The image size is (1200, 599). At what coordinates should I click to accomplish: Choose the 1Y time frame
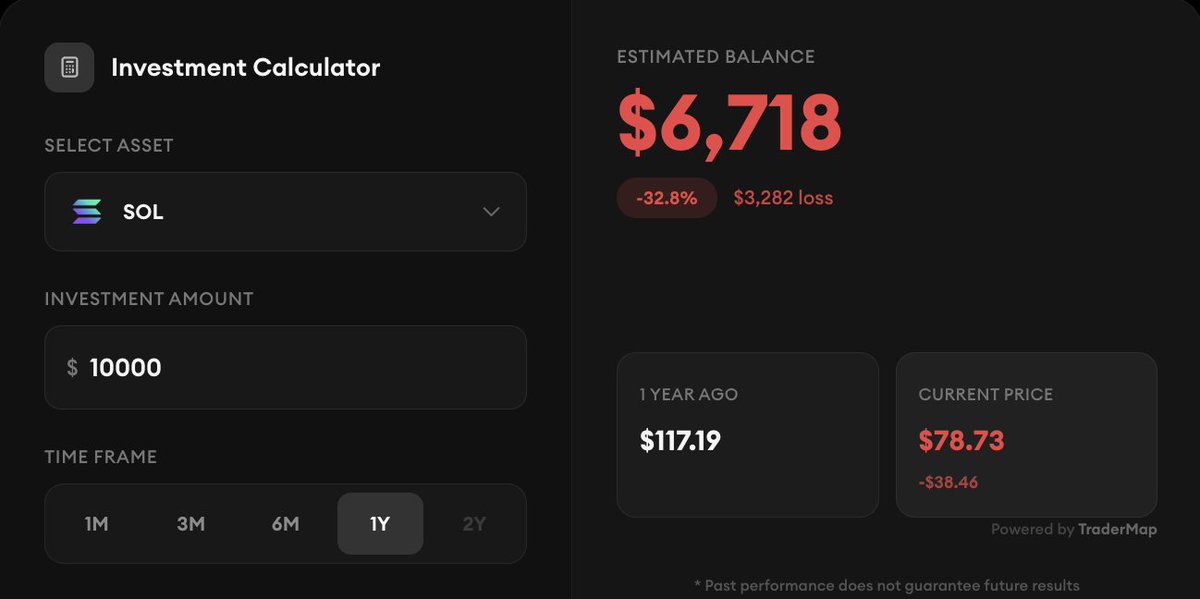tap(380, 524)
